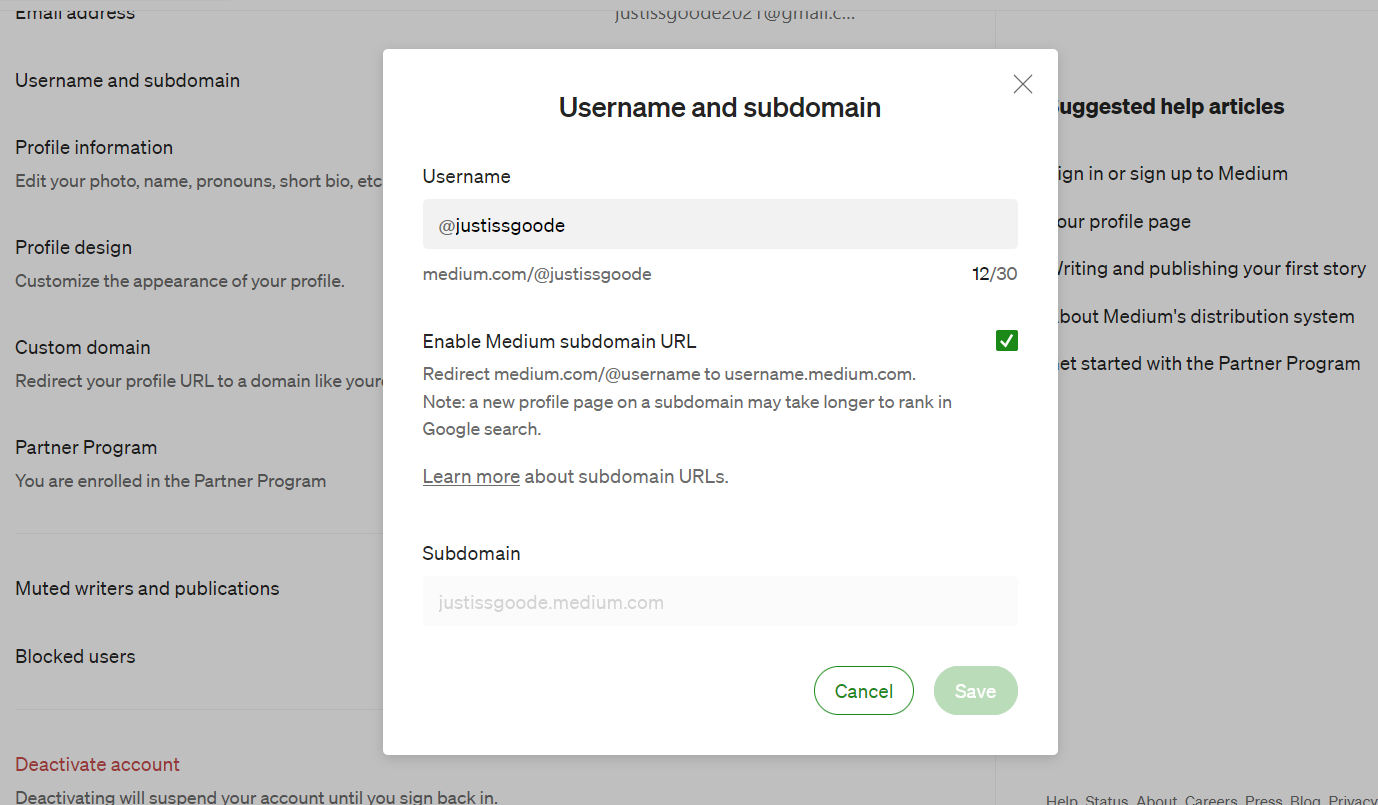Open the Help footer link
Screen dimensions: 1378x805
coord(1062,800)
